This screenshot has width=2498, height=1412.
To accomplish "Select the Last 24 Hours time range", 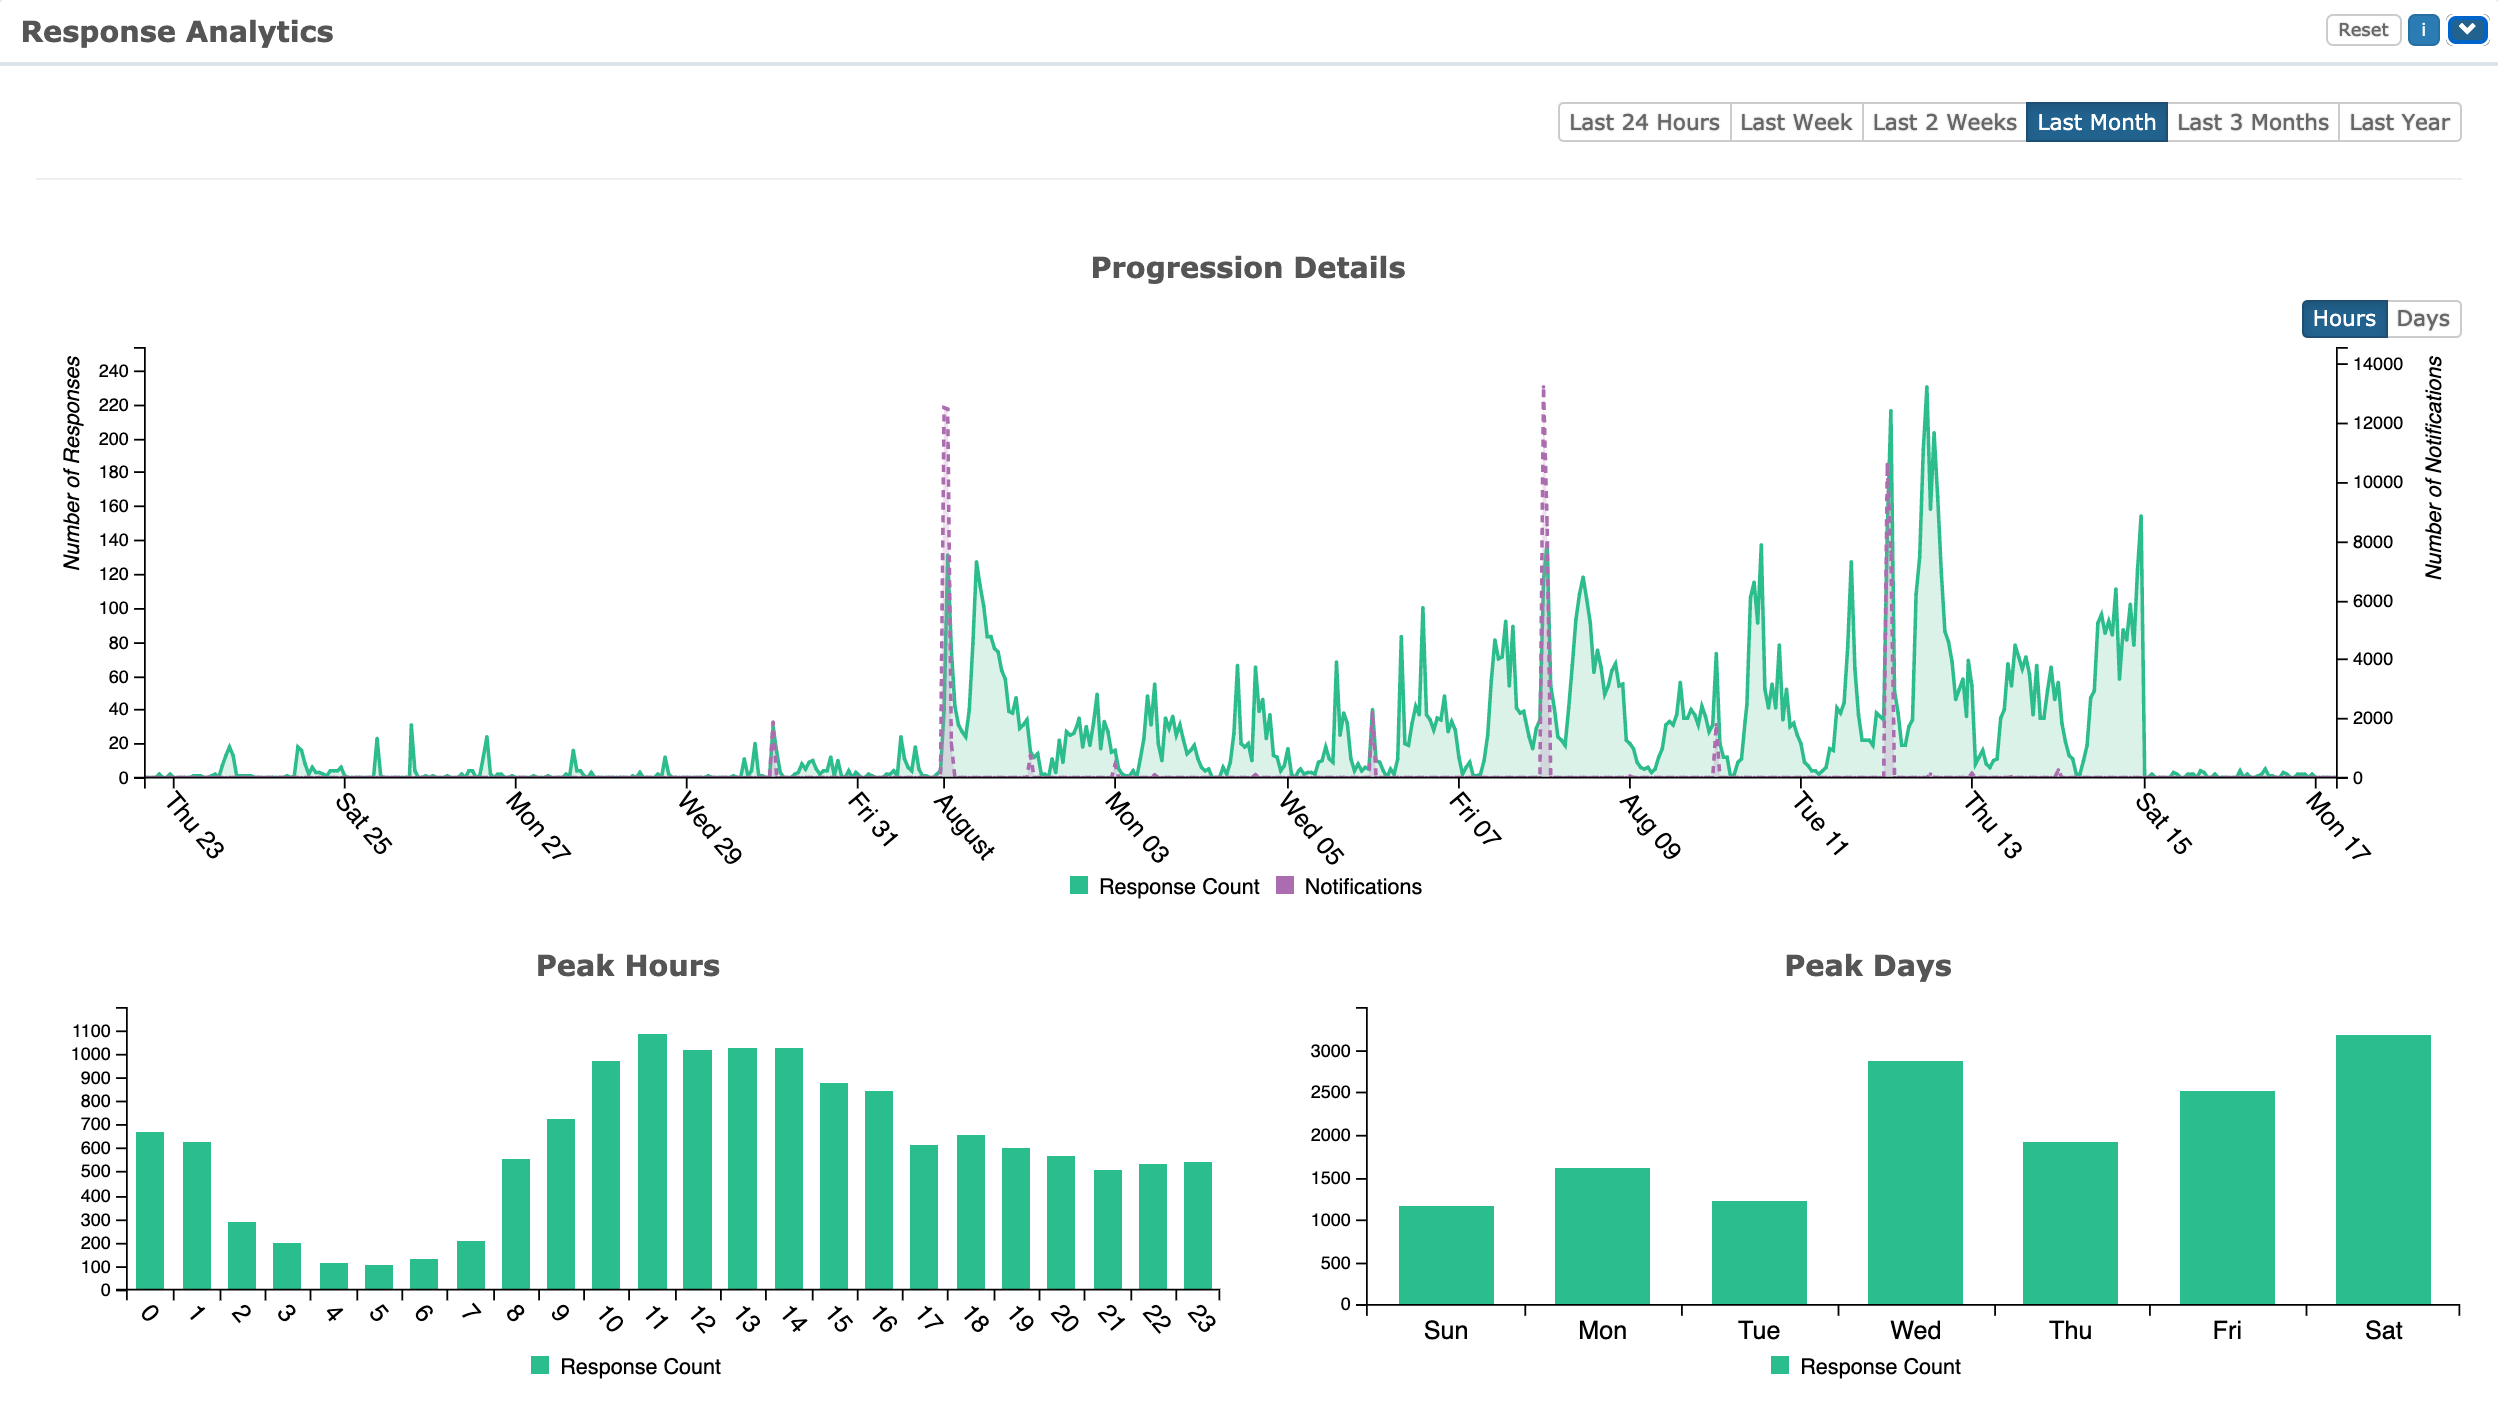I will (x=1643, y=122).
